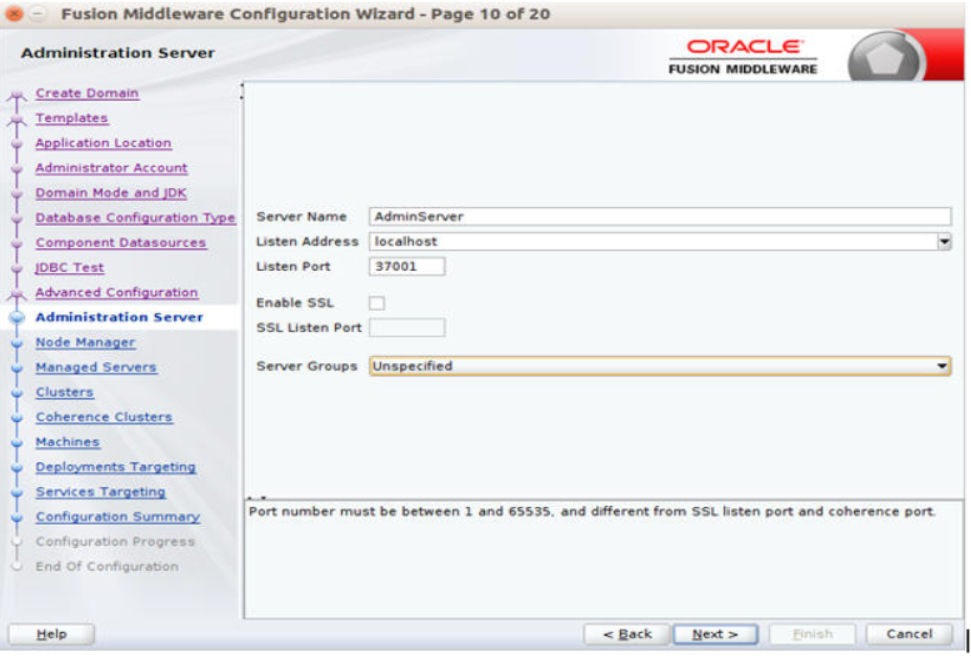Go to Managed Servers setup
The image size is (971, 656).
click(96, 367)
